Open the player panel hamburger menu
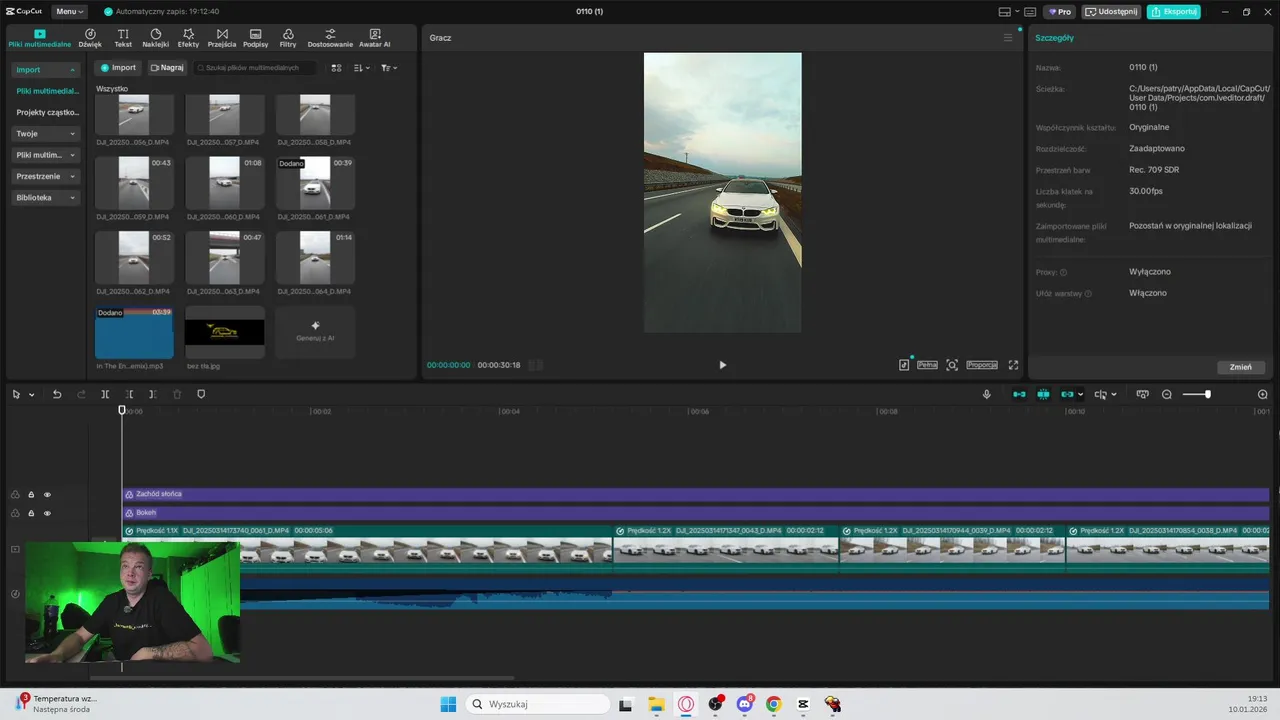This screenshot has height=720, width=1280. click(1008, 38)
